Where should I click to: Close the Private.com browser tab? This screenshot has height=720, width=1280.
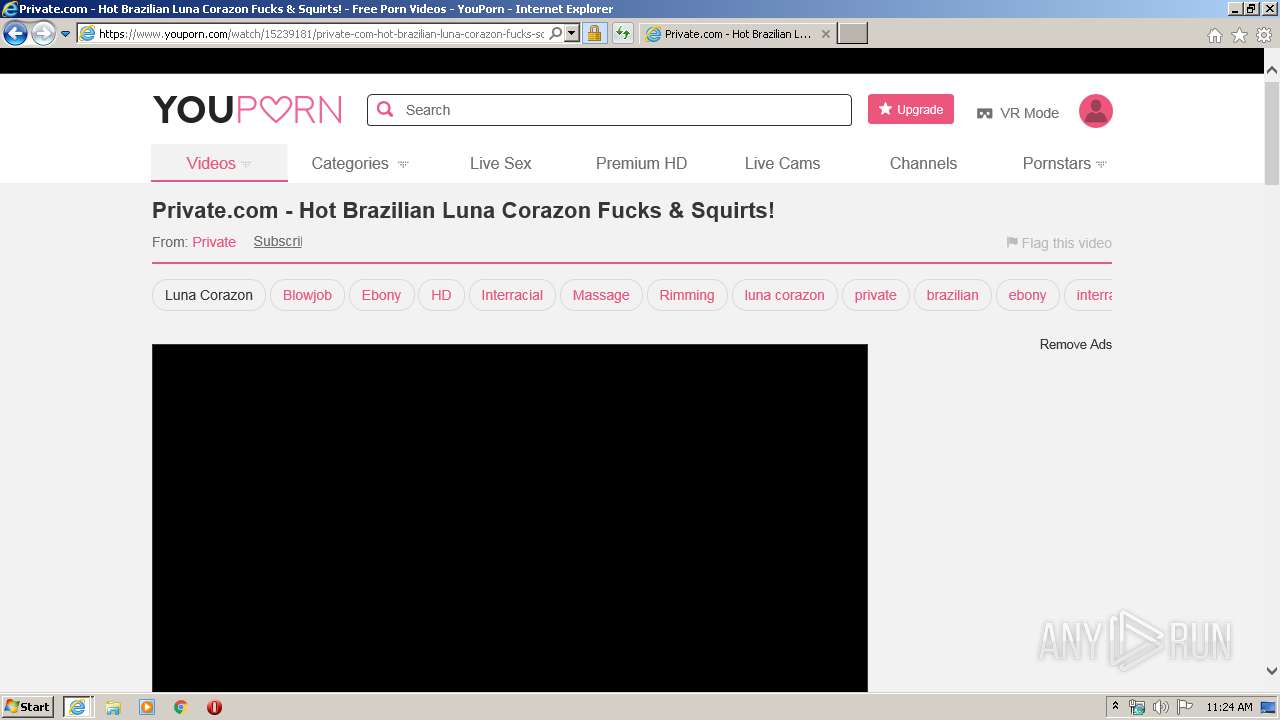click(825, 34)
